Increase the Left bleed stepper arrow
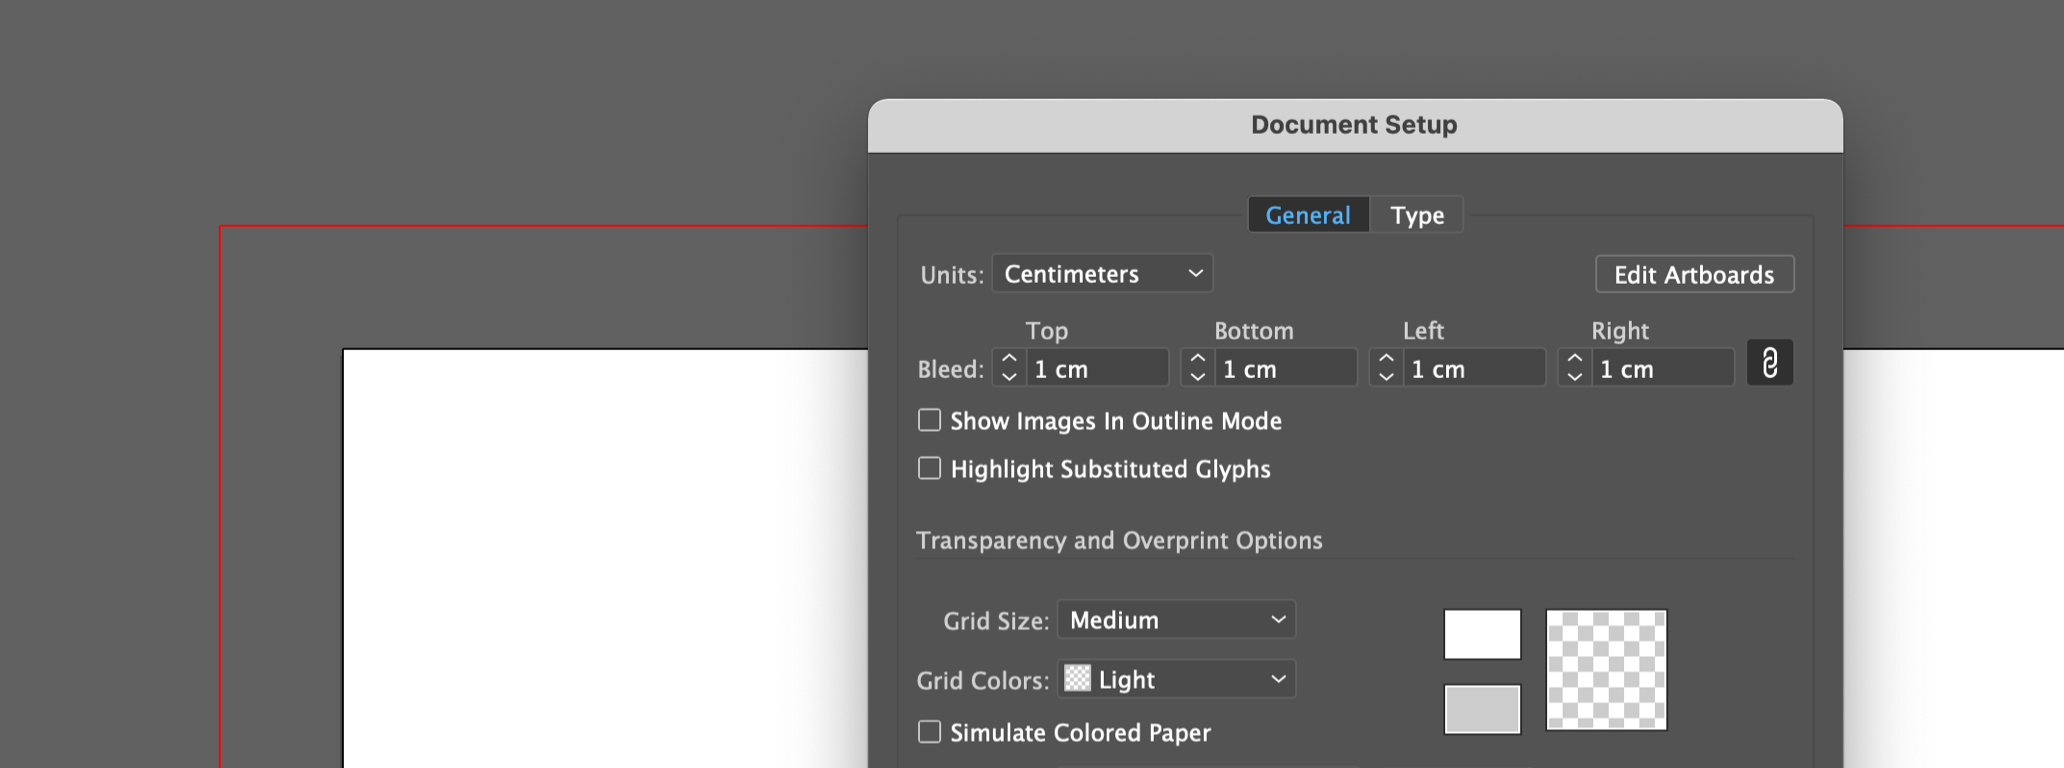2064x768 pixels. [x=1386, y=358]
